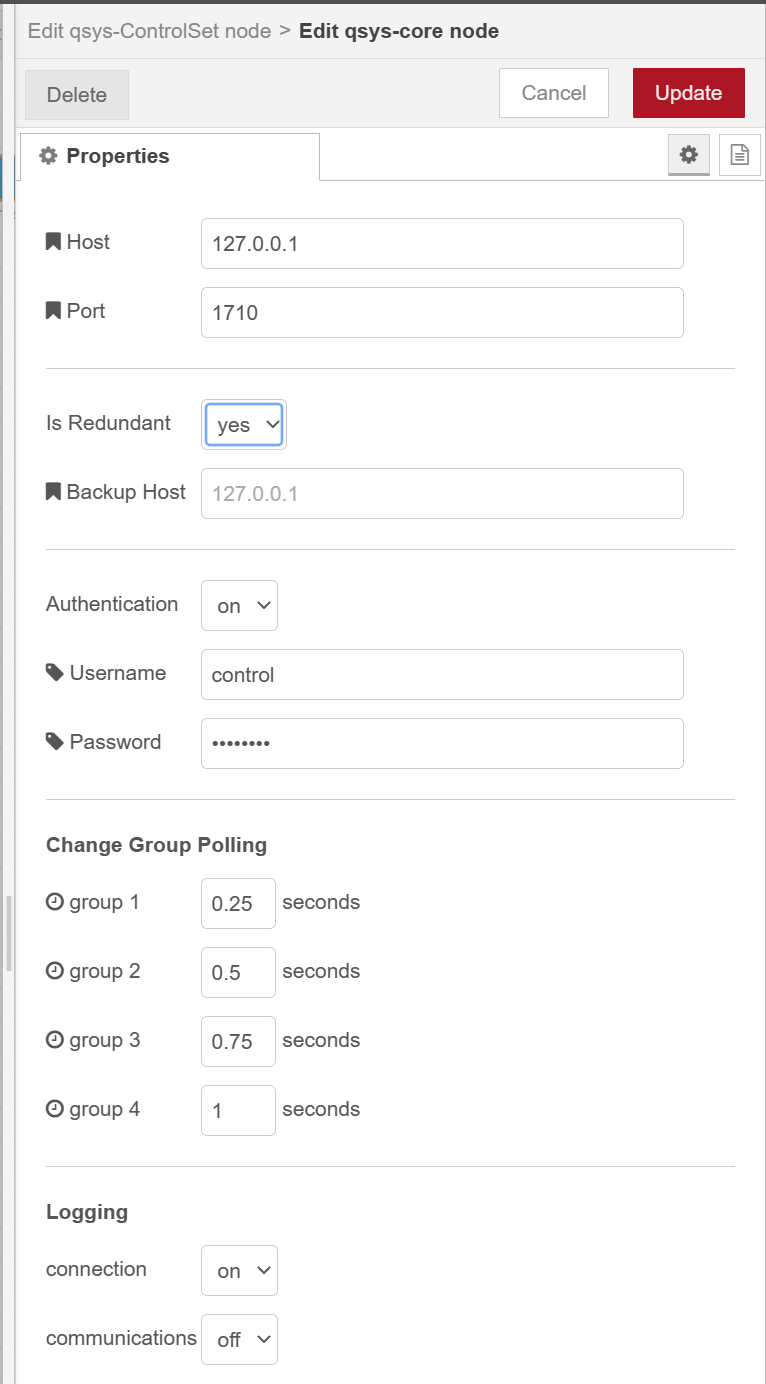766x1384 pixels.
Task: Expand the connection logging dropdown
Action: [x=239, y=1271]
